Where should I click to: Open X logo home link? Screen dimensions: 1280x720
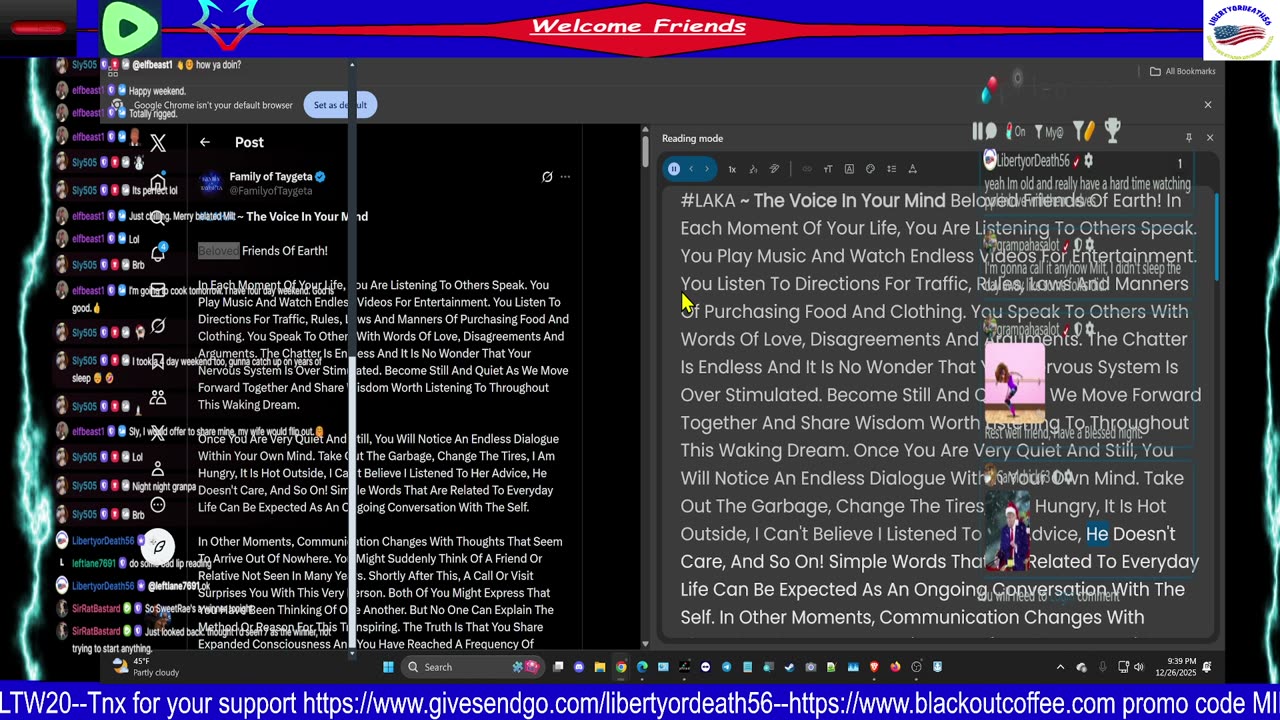tap(158, 143)
